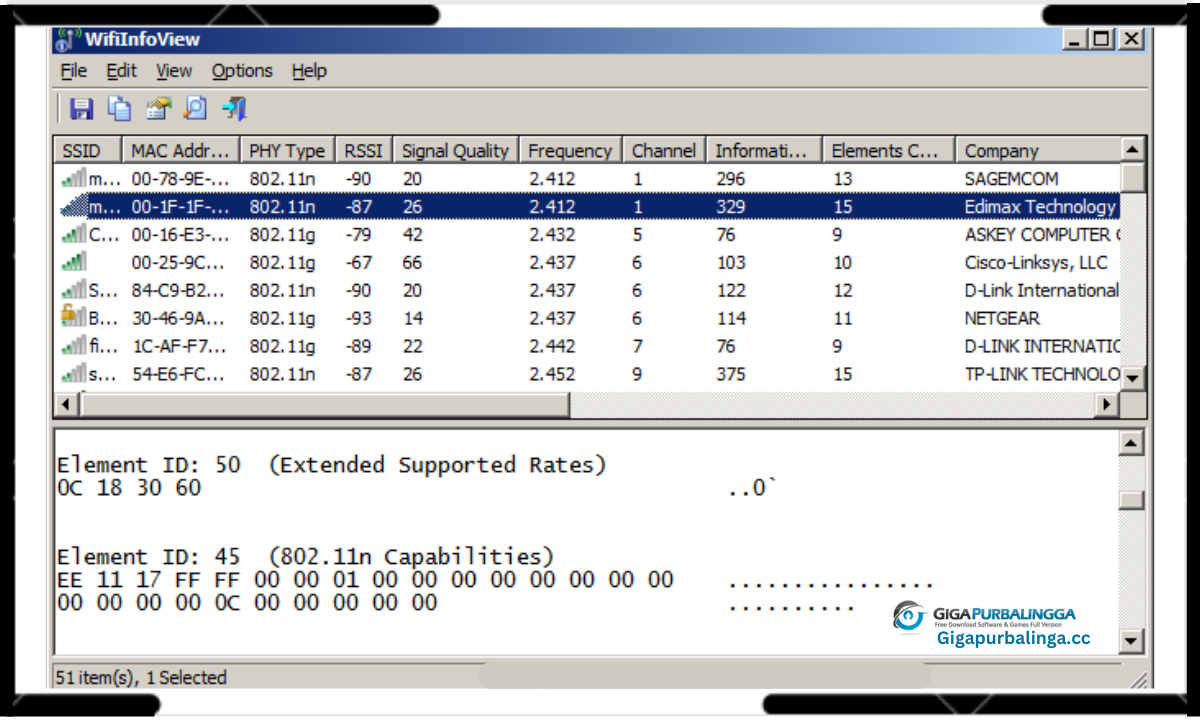Click the horizontal scrollbar thumb
The width and height of the screenshot is (1200, 720).
coord(324,405)
